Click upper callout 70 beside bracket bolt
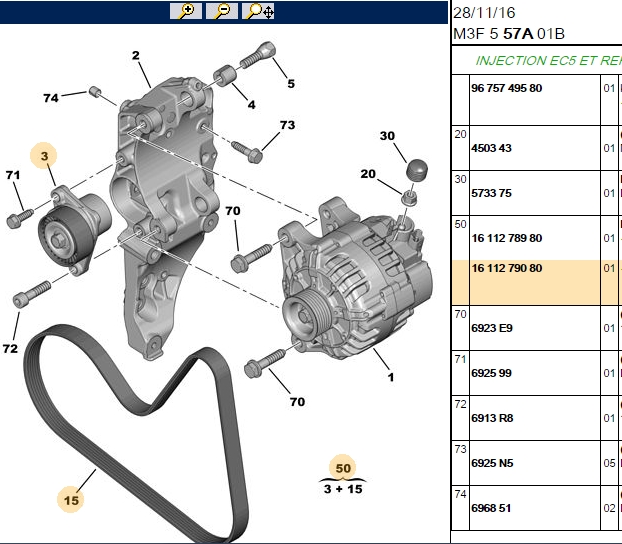Screen dimensions: 622x544 click(233, 211)
